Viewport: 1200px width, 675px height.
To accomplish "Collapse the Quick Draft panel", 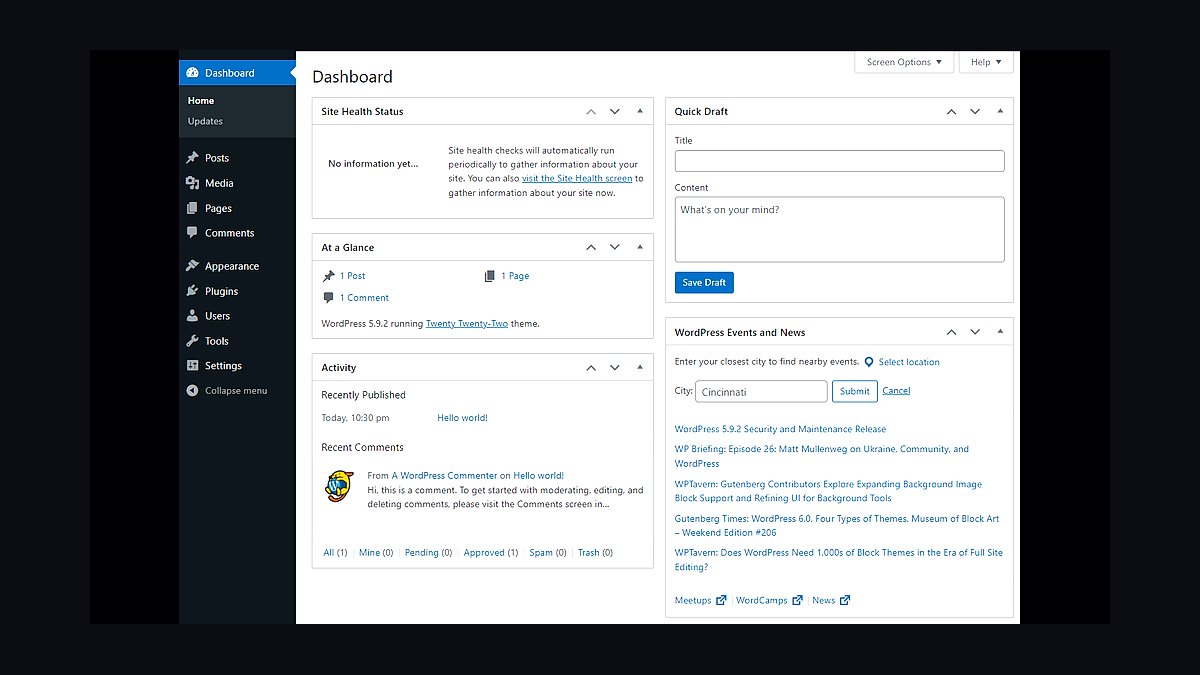I will [1000, 111].
